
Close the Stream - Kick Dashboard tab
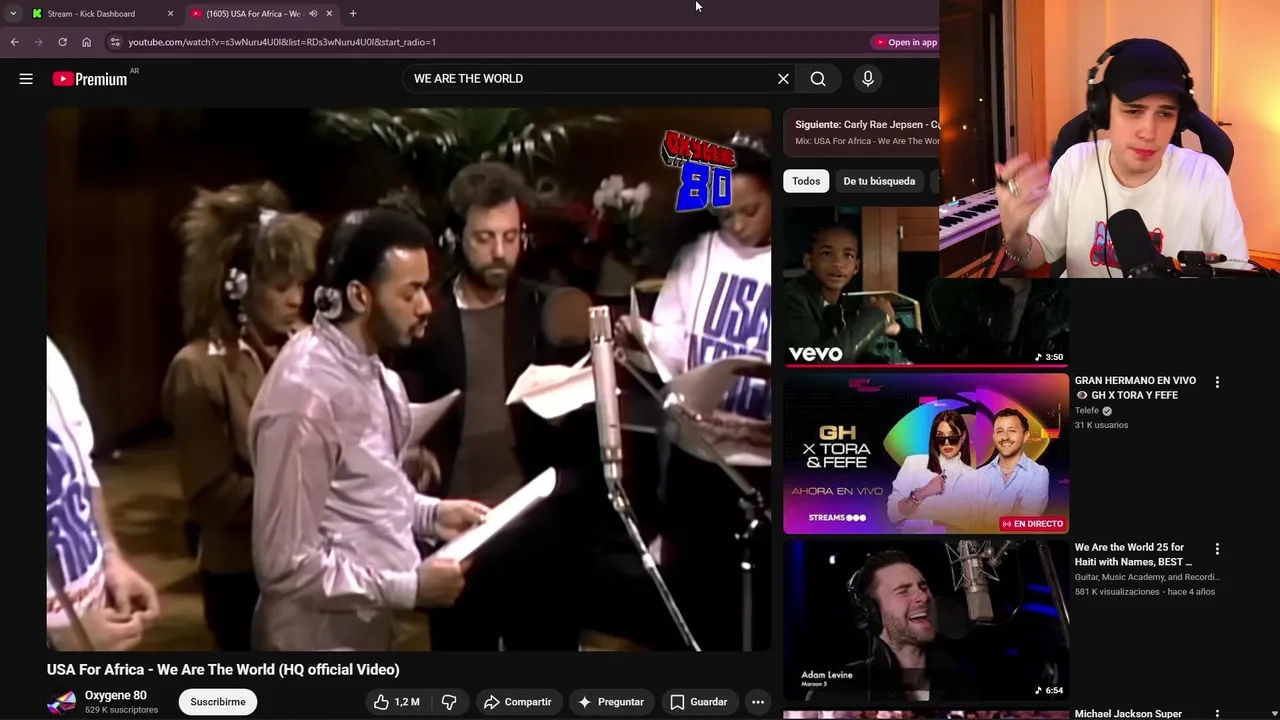[170, 13]
